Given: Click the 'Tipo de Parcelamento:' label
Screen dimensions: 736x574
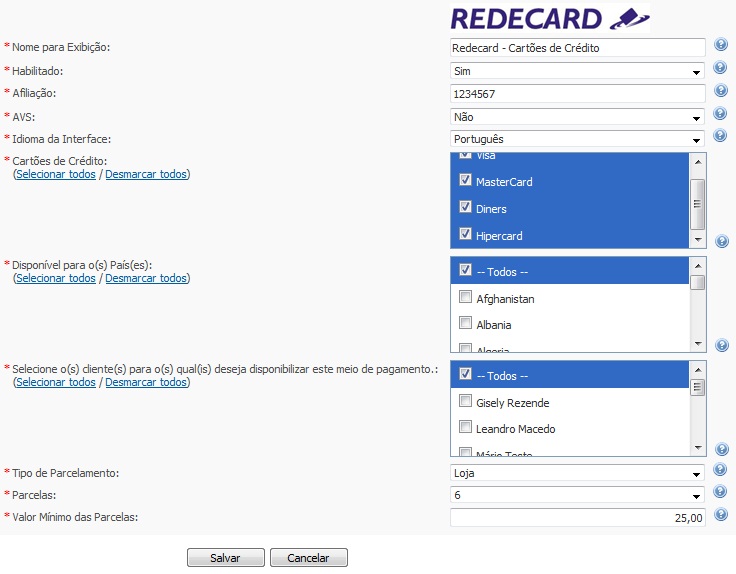Looking at the screenshot, I should pyautogui.click(x=66, y=473).
